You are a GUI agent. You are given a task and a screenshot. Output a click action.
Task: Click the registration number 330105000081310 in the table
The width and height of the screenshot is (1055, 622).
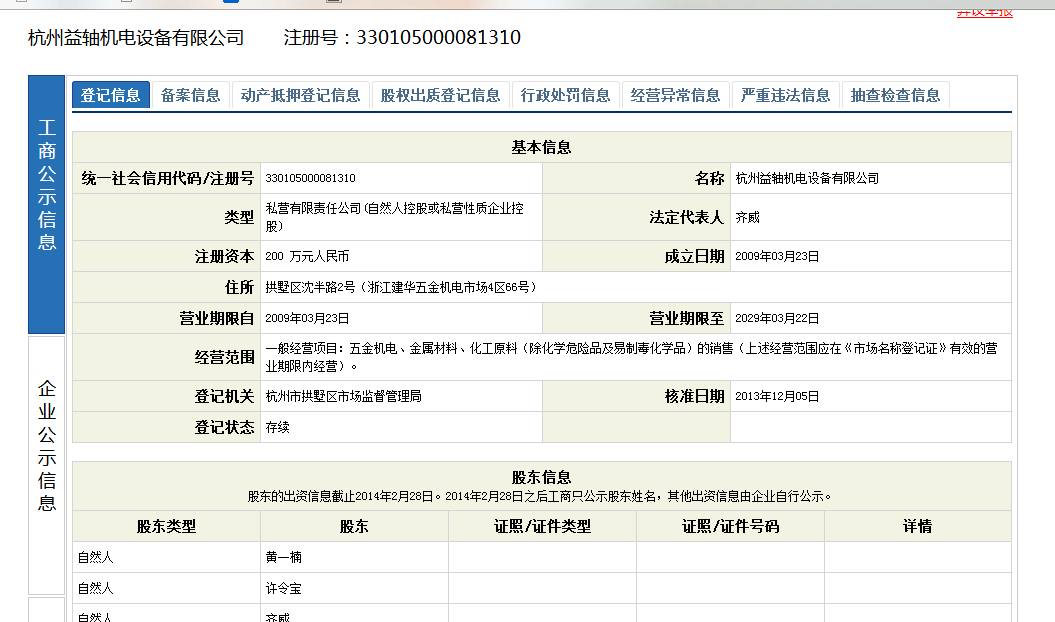[311, 178]
